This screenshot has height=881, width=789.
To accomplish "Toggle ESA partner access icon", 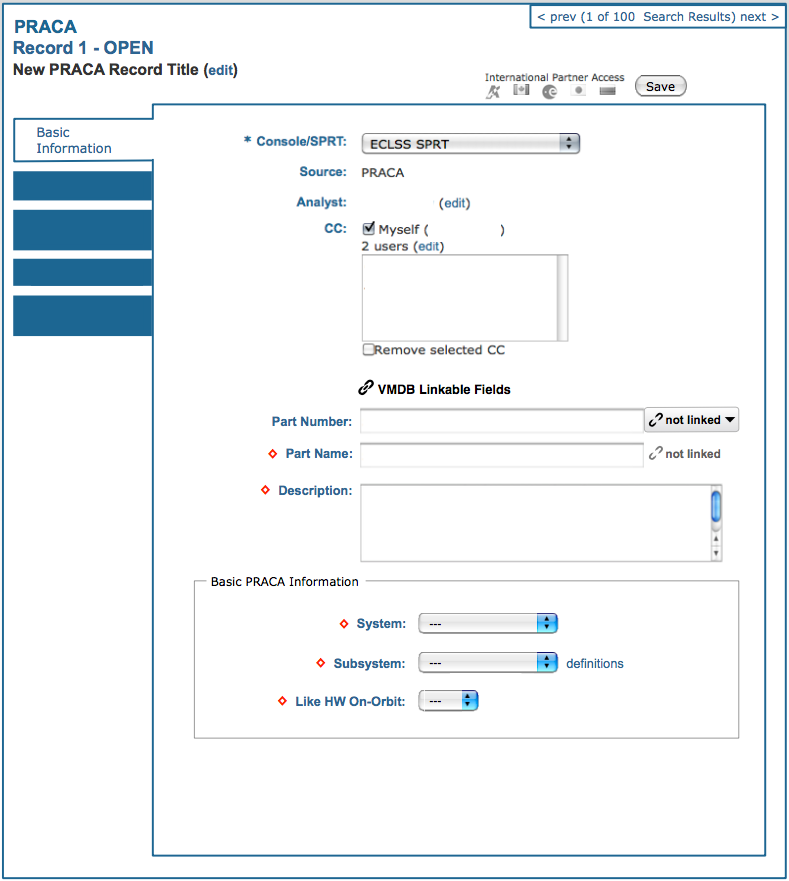I will pos(550,92).
